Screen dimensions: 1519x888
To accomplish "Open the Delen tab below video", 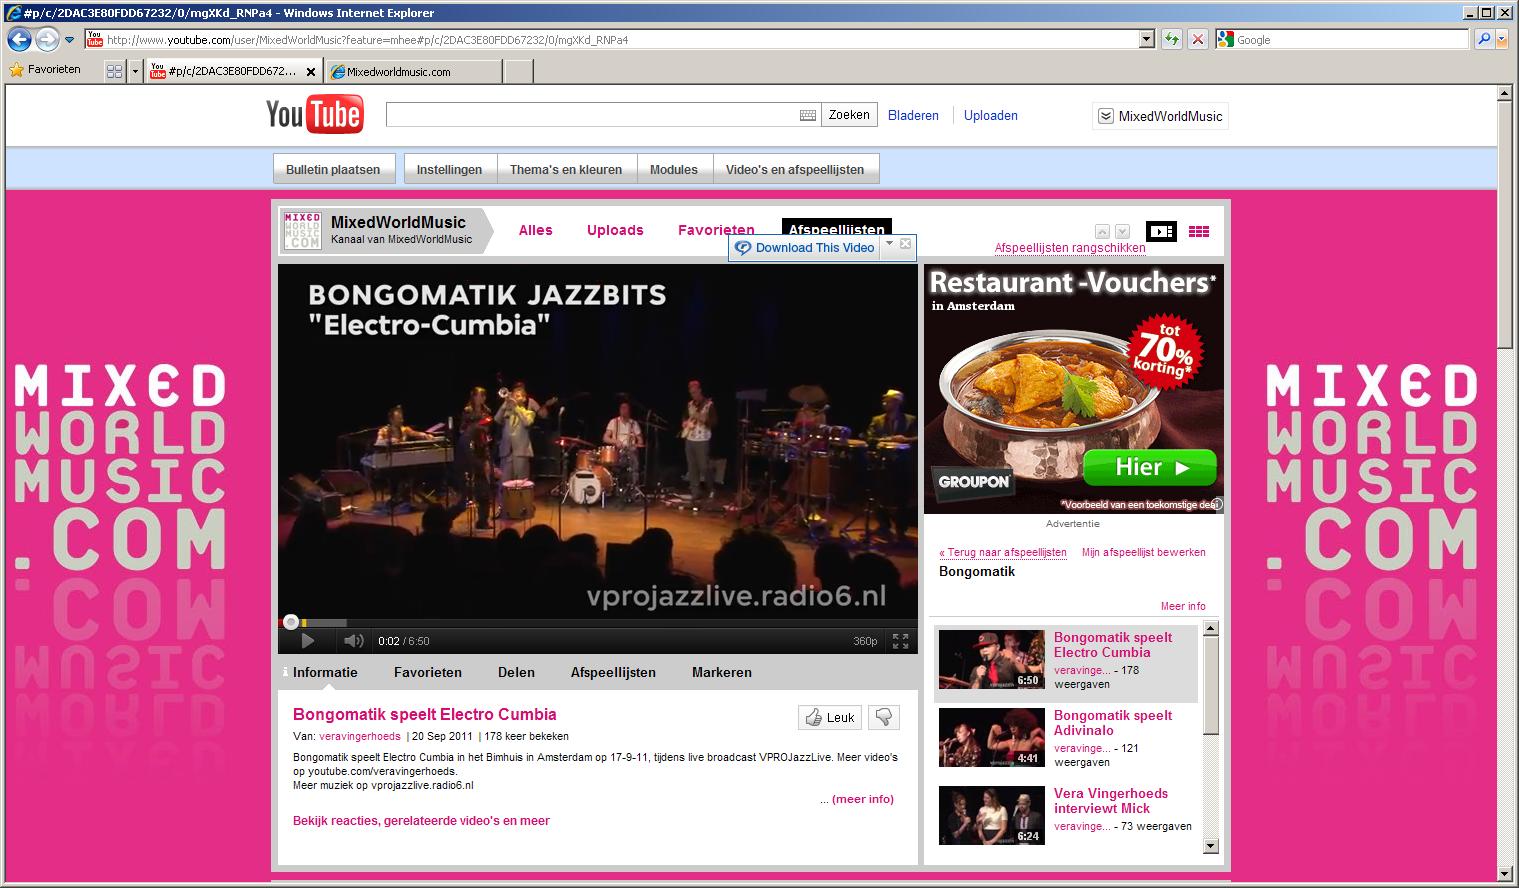I will tap(516, 673).
